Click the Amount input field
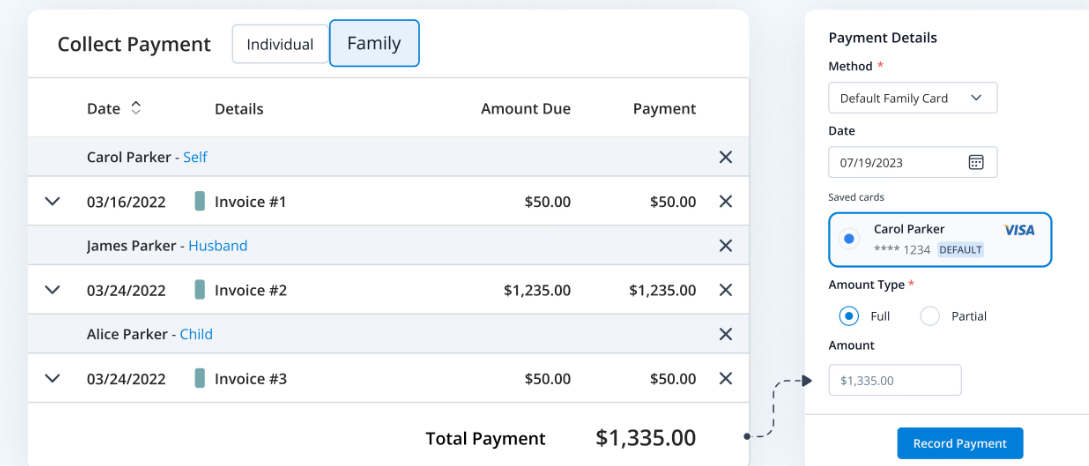The height and width of the screenshot is (466, 1089). [895, 380]
